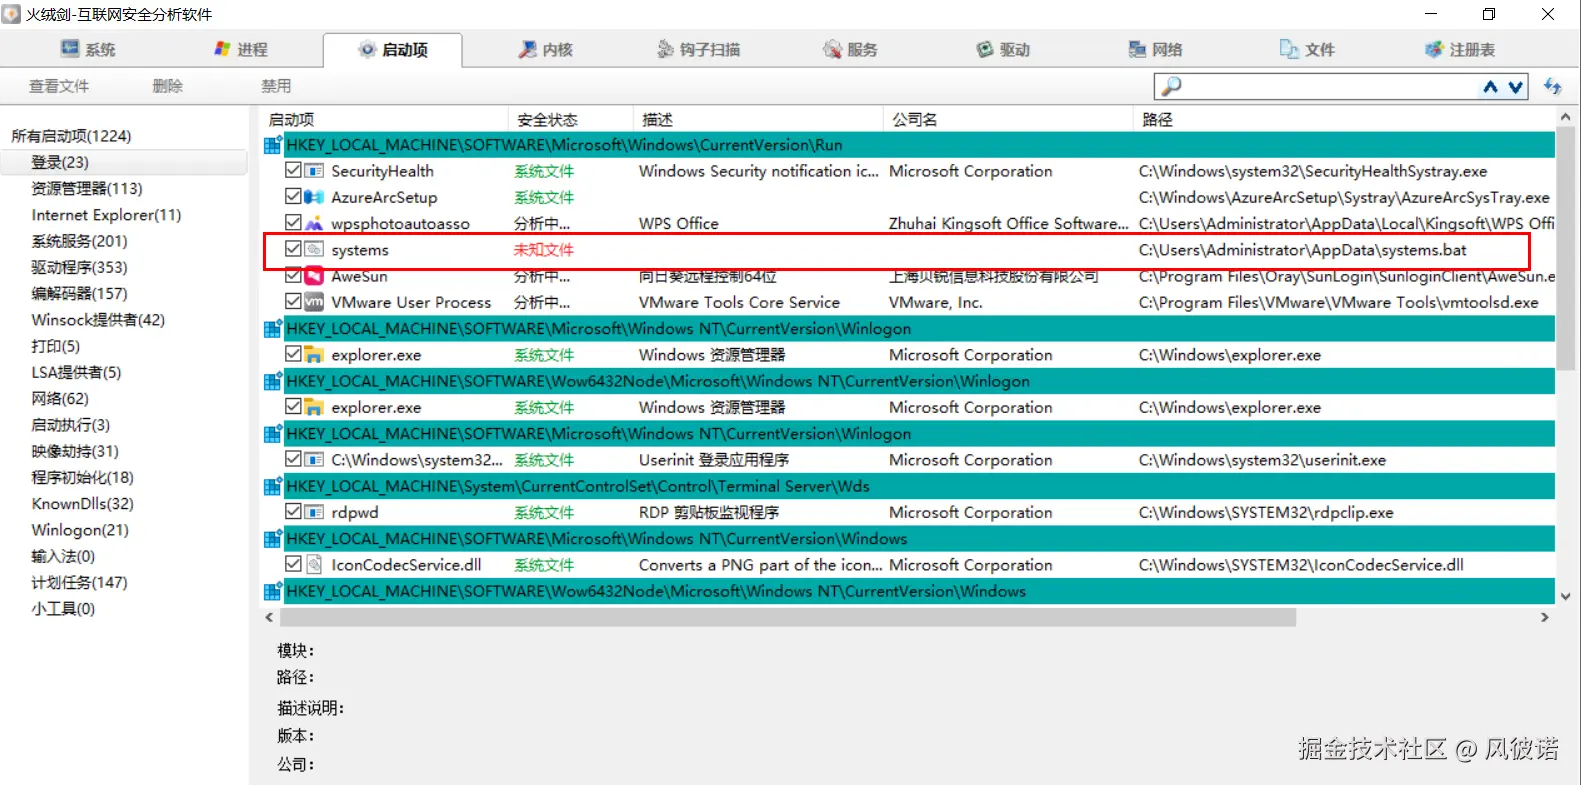Image resolution: width=1581 pixels, height=785 pixels.
Task: Select 映像劫持(31) category
Action: (x=75, y=451)
